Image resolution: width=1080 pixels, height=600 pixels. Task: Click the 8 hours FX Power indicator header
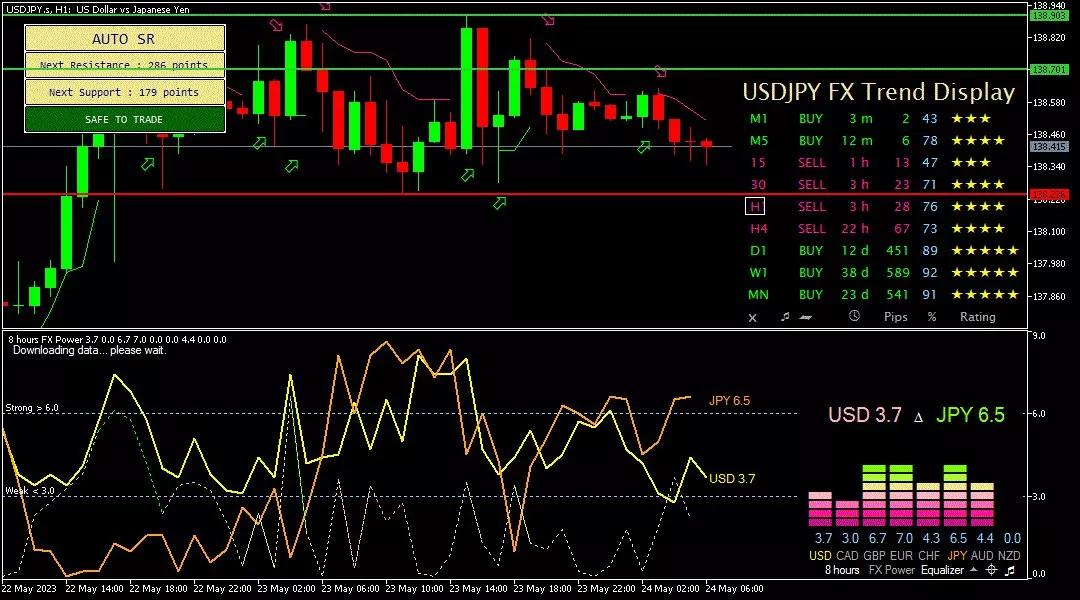coord(116,340)
